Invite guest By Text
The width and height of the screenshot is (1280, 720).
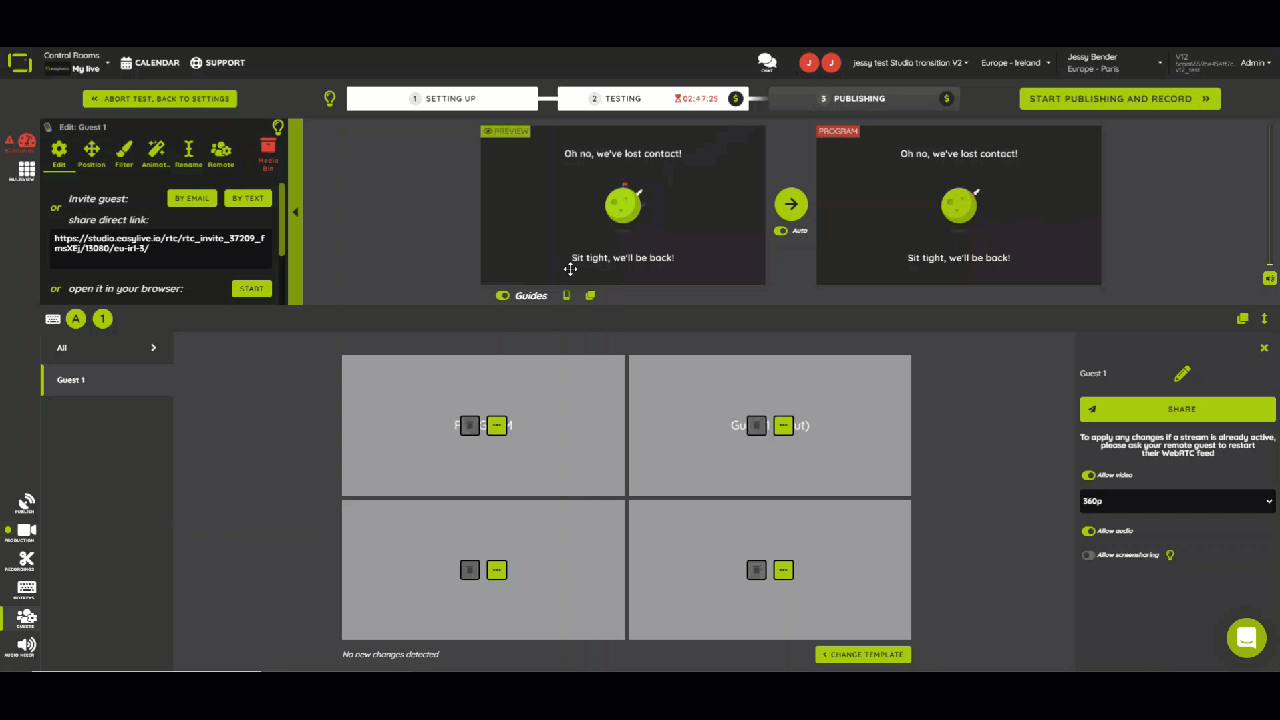click(x=248, y=198)
